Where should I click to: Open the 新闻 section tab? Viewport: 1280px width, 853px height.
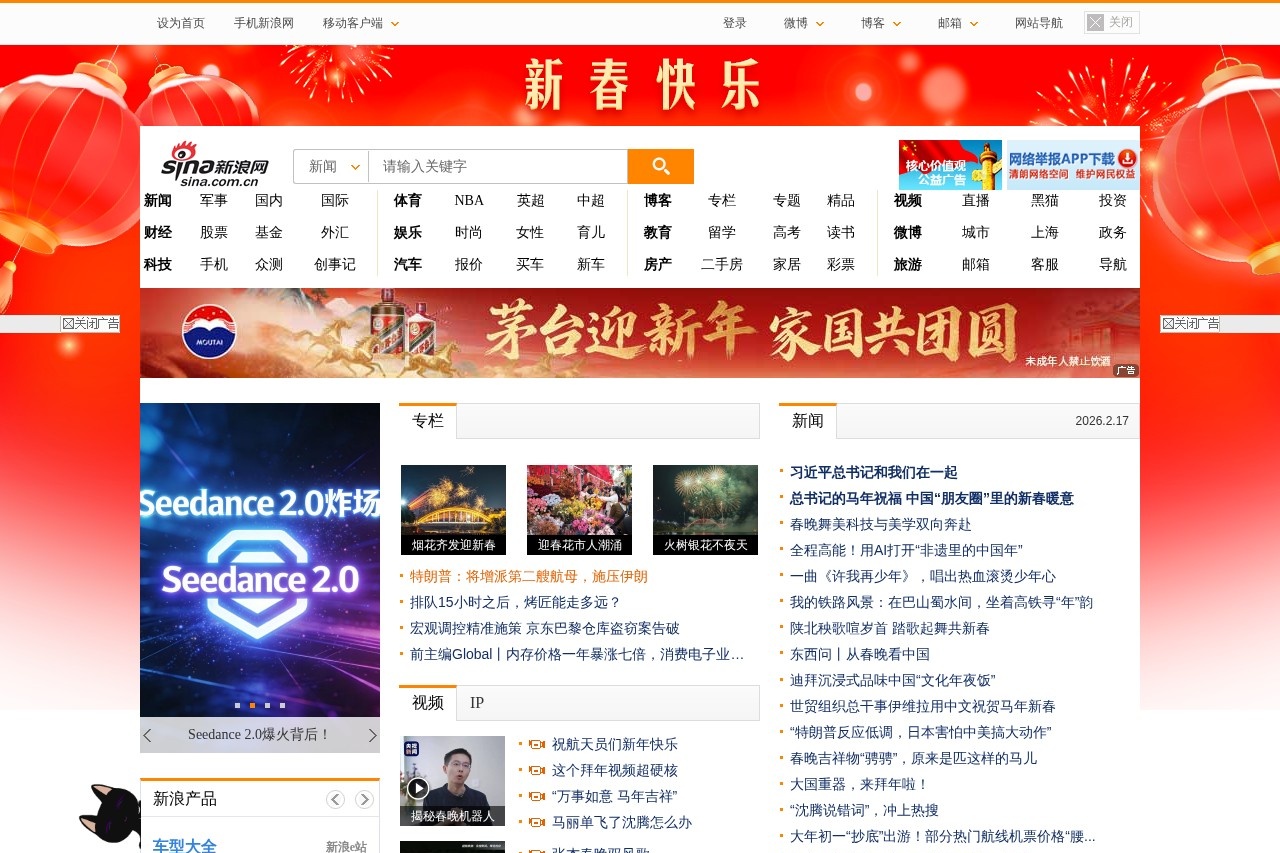pyautogui.click(x=808, y=421)
